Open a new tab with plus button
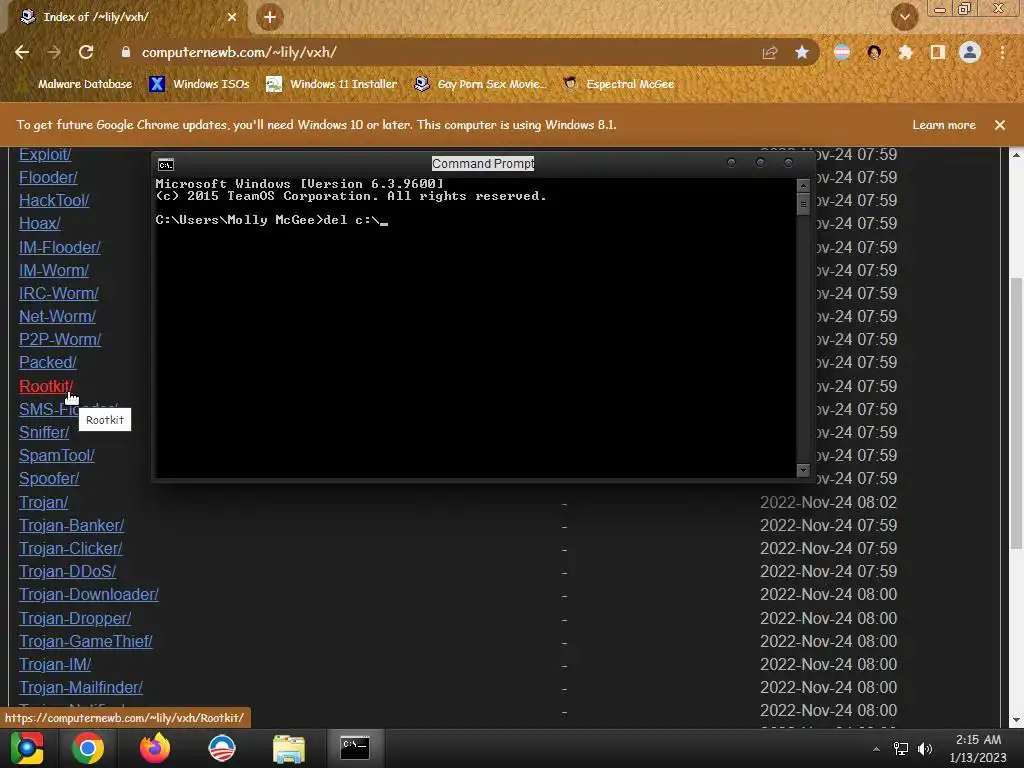The height and width of the screenshot is (768, 1024). tap(270, 17)
